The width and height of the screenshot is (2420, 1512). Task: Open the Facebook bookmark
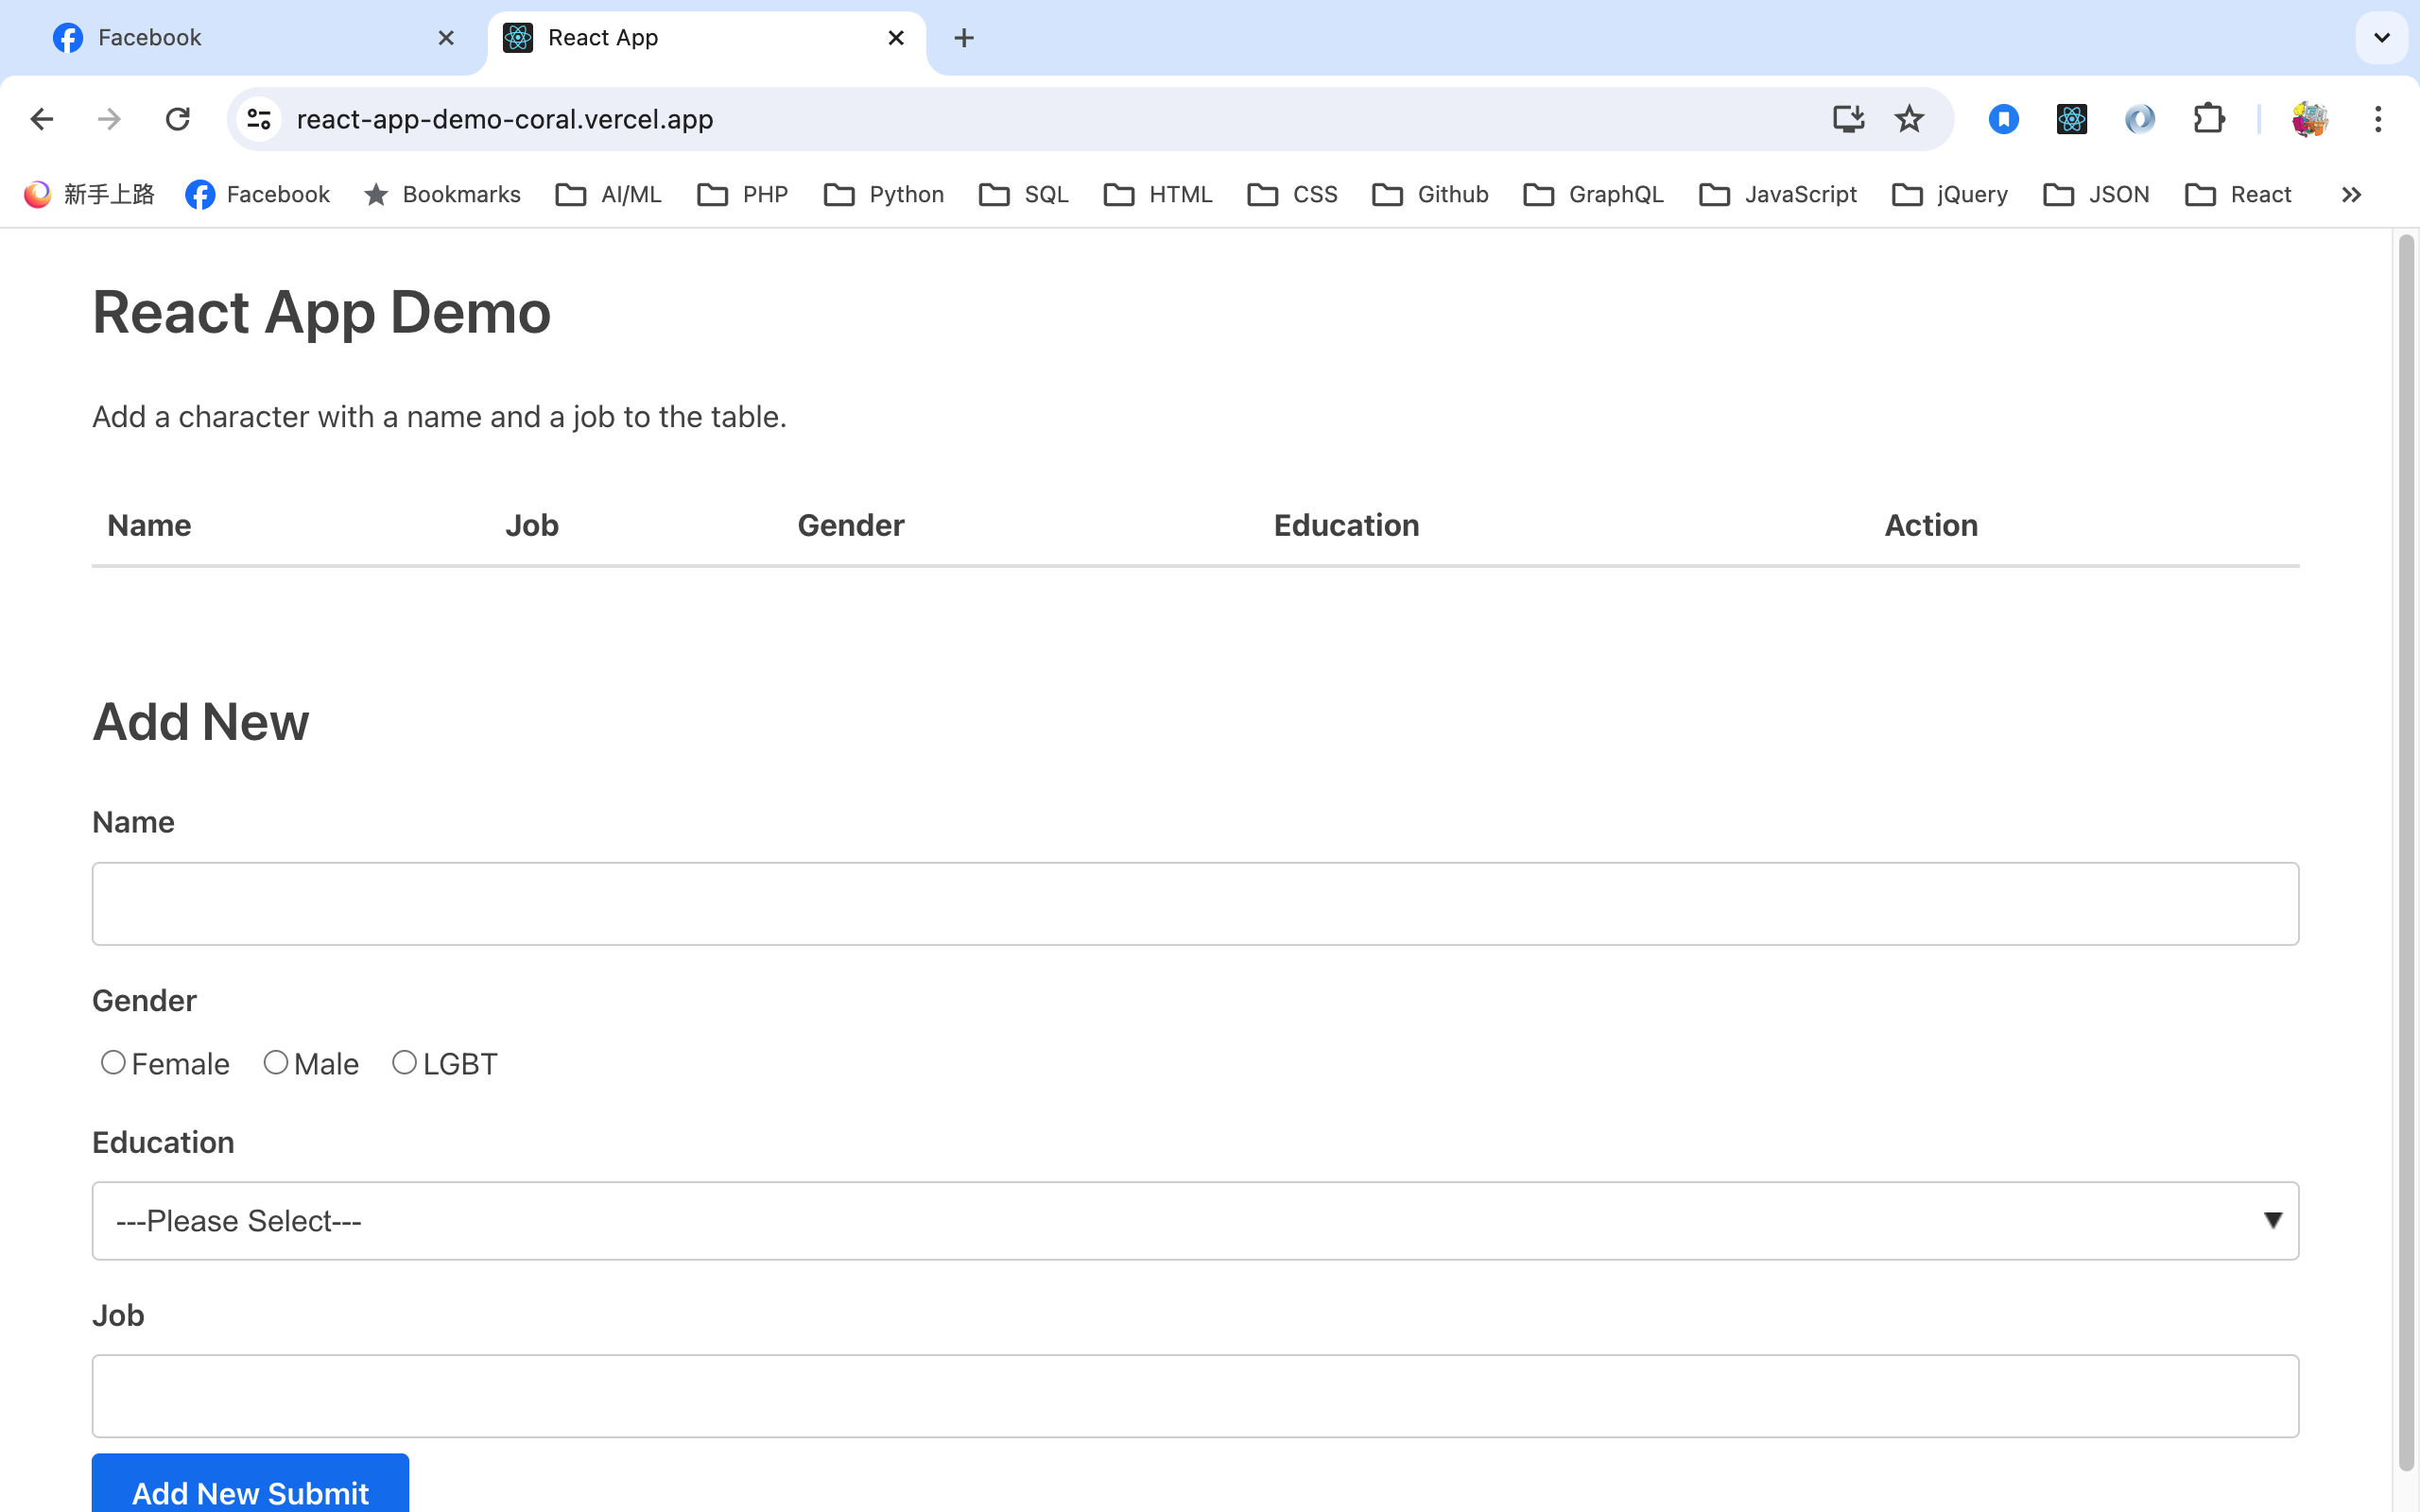[x=257, y=194]
